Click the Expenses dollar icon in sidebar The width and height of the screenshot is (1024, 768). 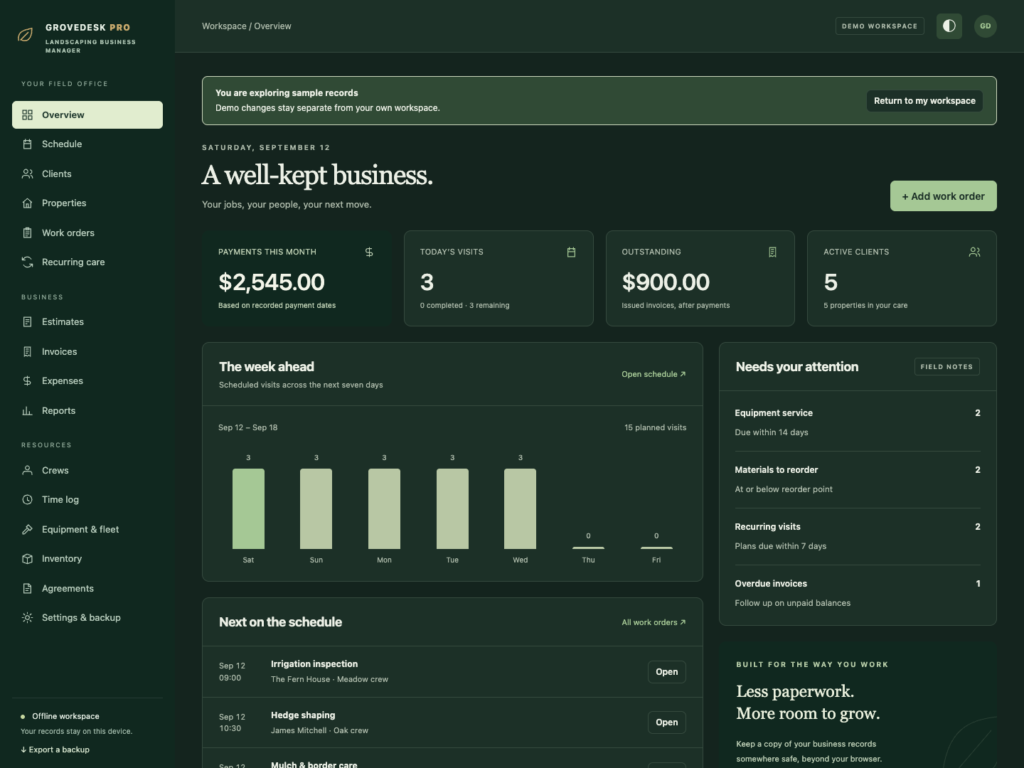coord(27,381)
